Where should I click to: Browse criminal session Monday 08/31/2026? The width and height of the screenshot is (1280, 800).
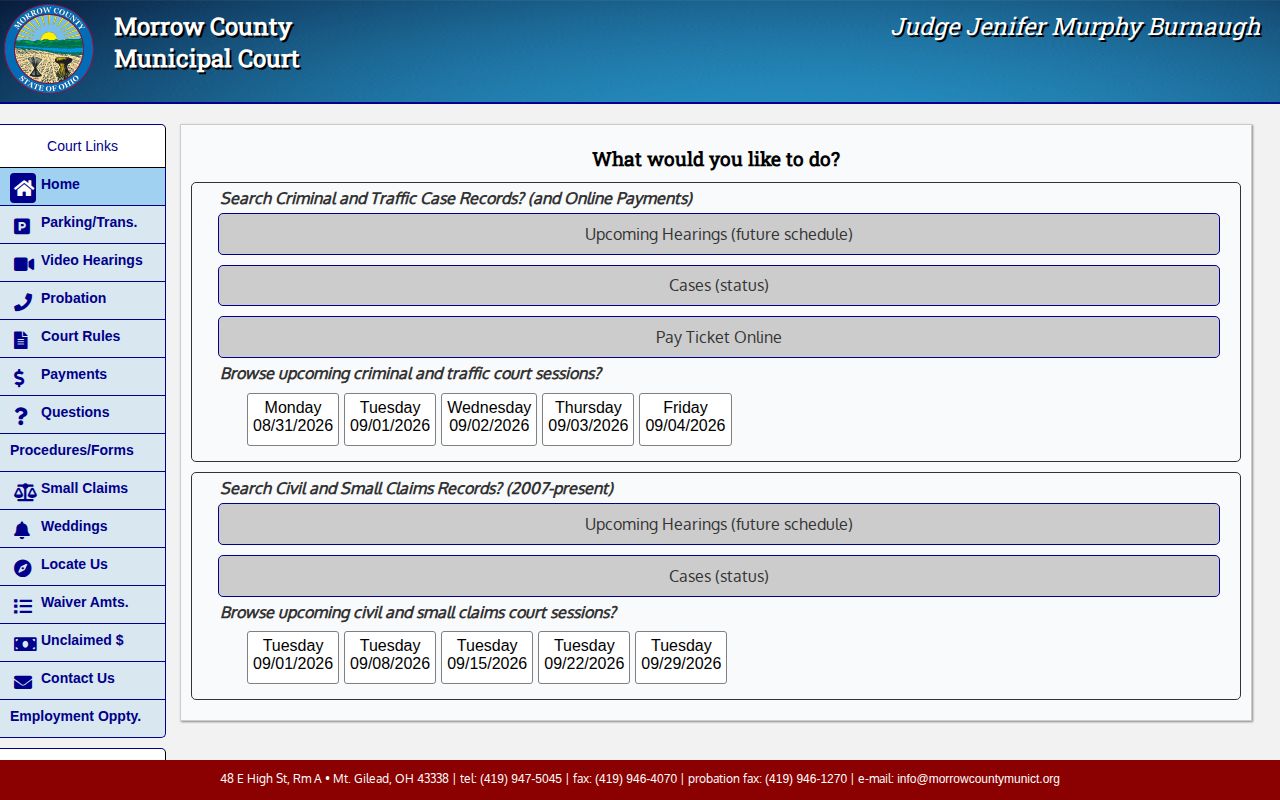293,419
